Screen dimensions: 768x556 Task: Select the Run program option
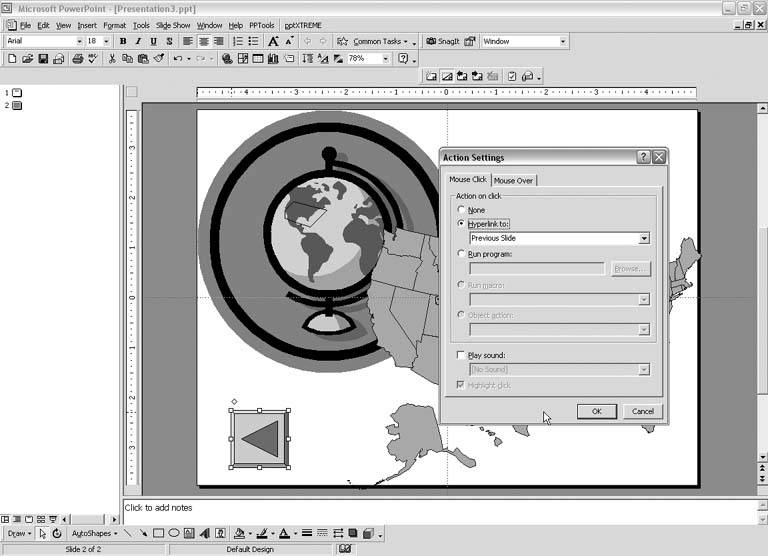click(x=461, y=254)
